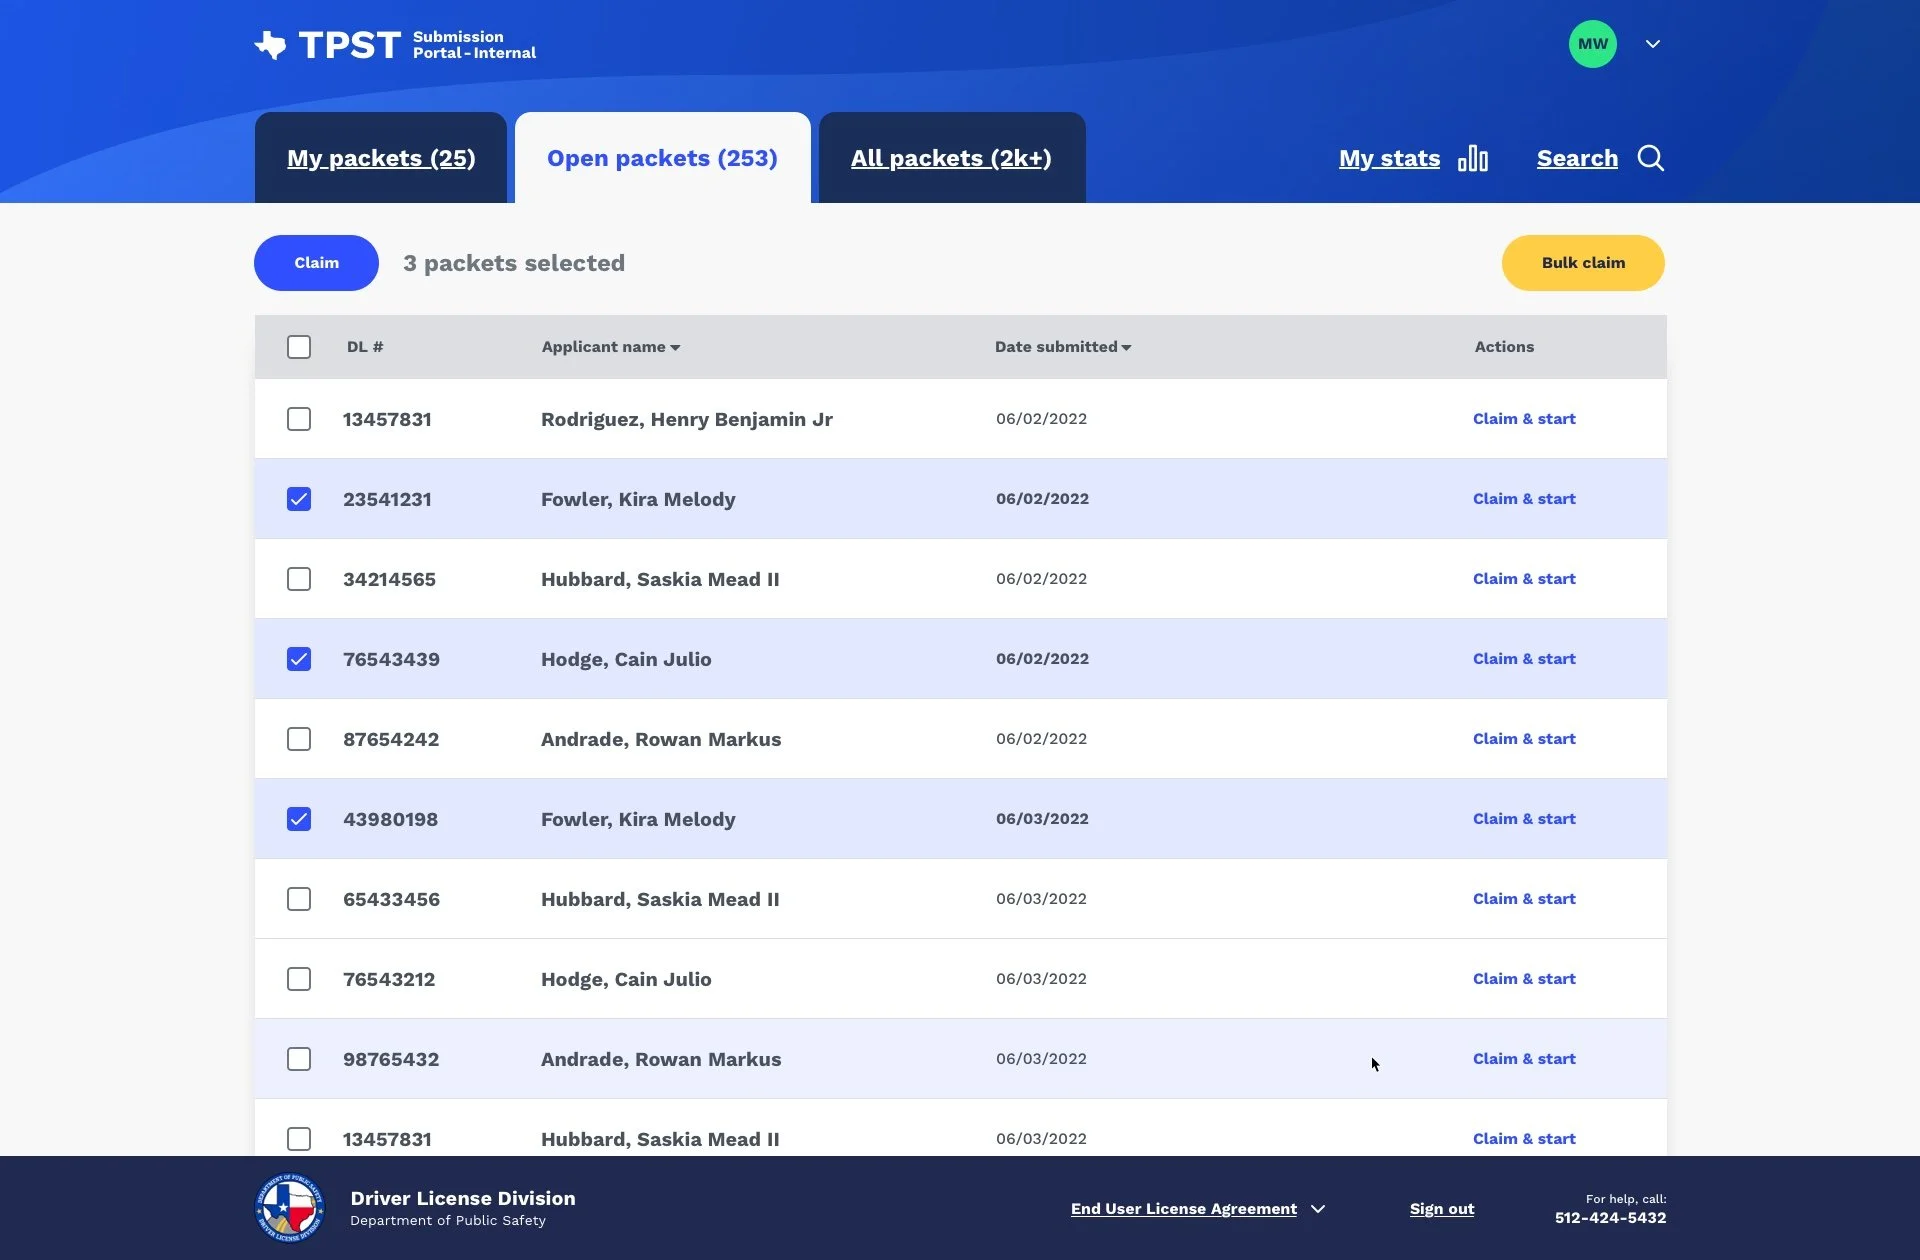Click the Bulk claim button
The height and width of the screenshot is (1260, 1920).
1582,262
